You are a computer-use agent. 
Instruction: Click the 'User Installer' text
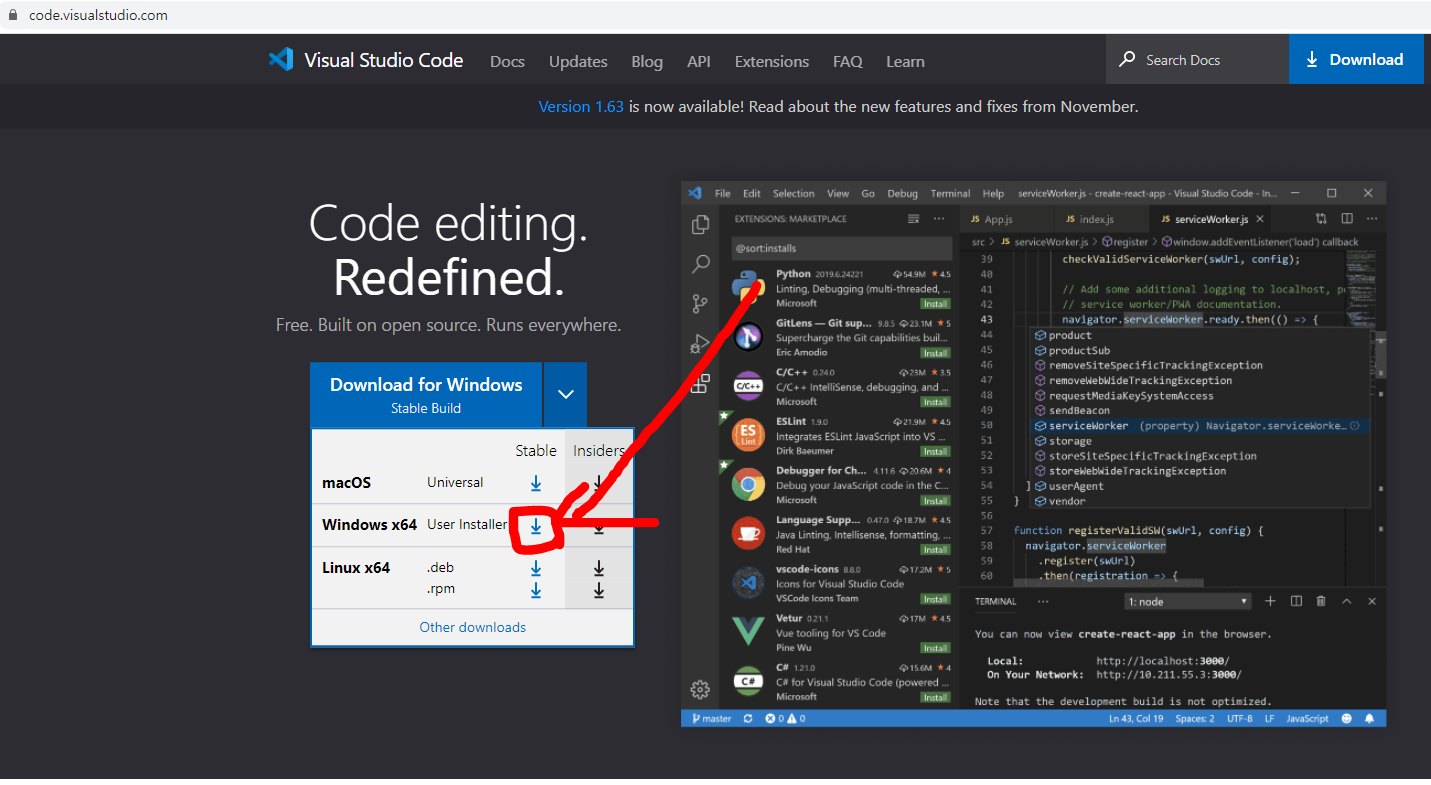pyautogui.click(x=467, y=525)
